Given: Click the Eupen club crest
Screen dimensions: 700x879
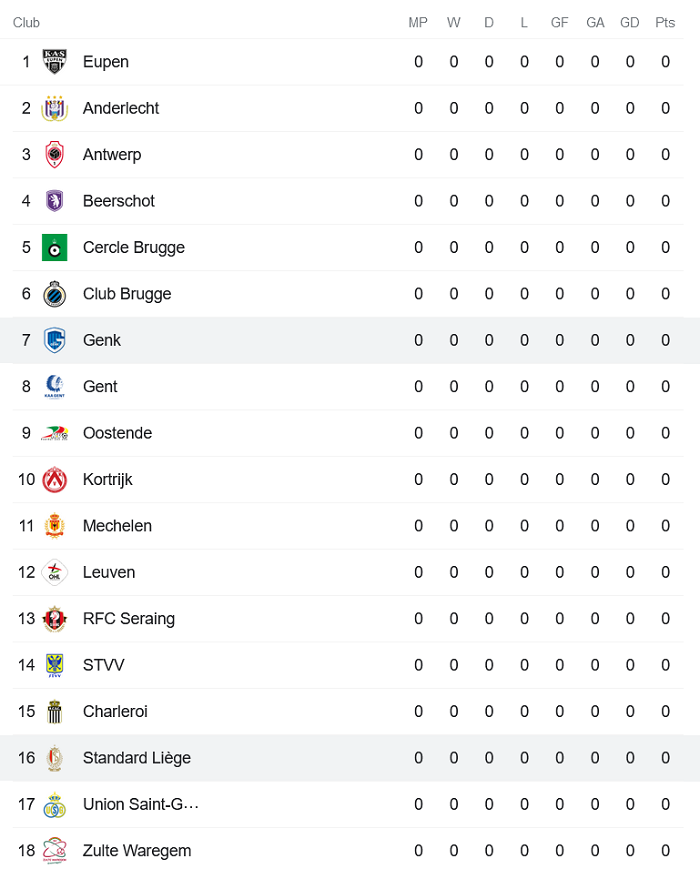Looking at the screenshot, I should (x=54, y=61).
